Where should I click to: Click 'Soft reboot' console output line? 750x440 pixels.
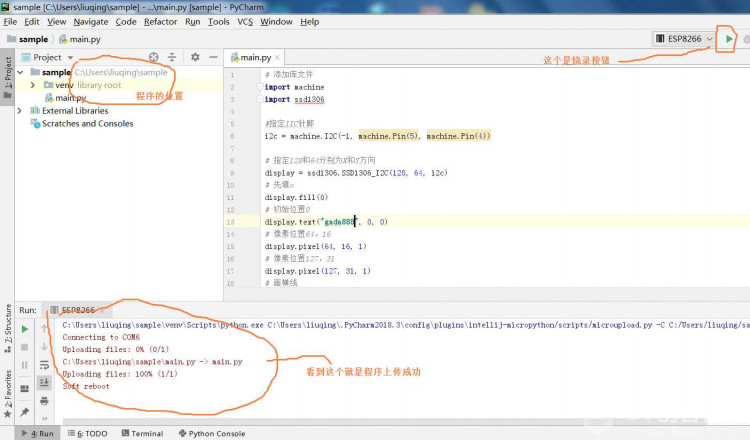pos(86,386)
